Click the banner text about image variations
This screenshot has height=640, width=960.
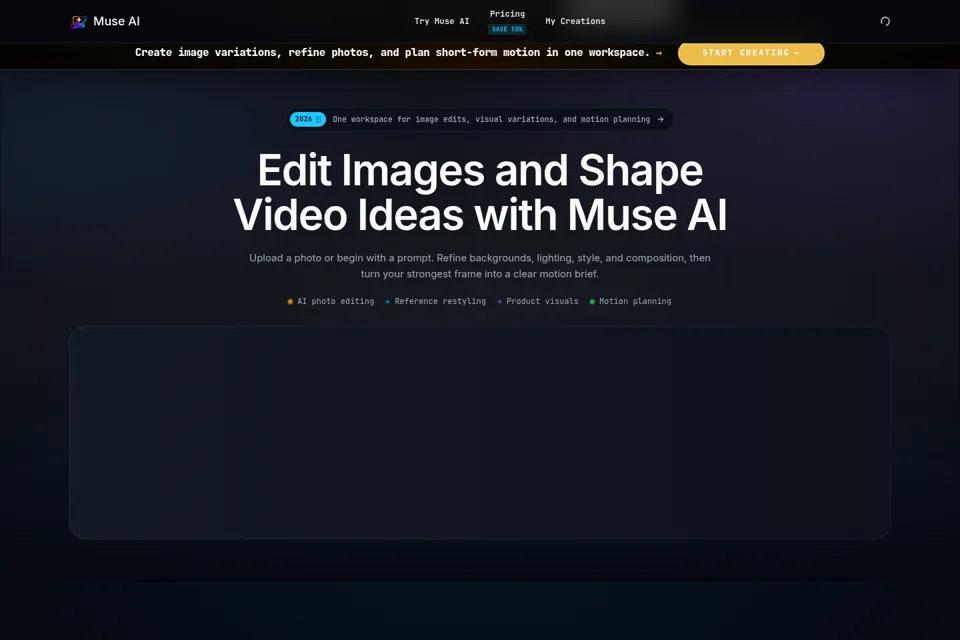[x=392, y=53]
